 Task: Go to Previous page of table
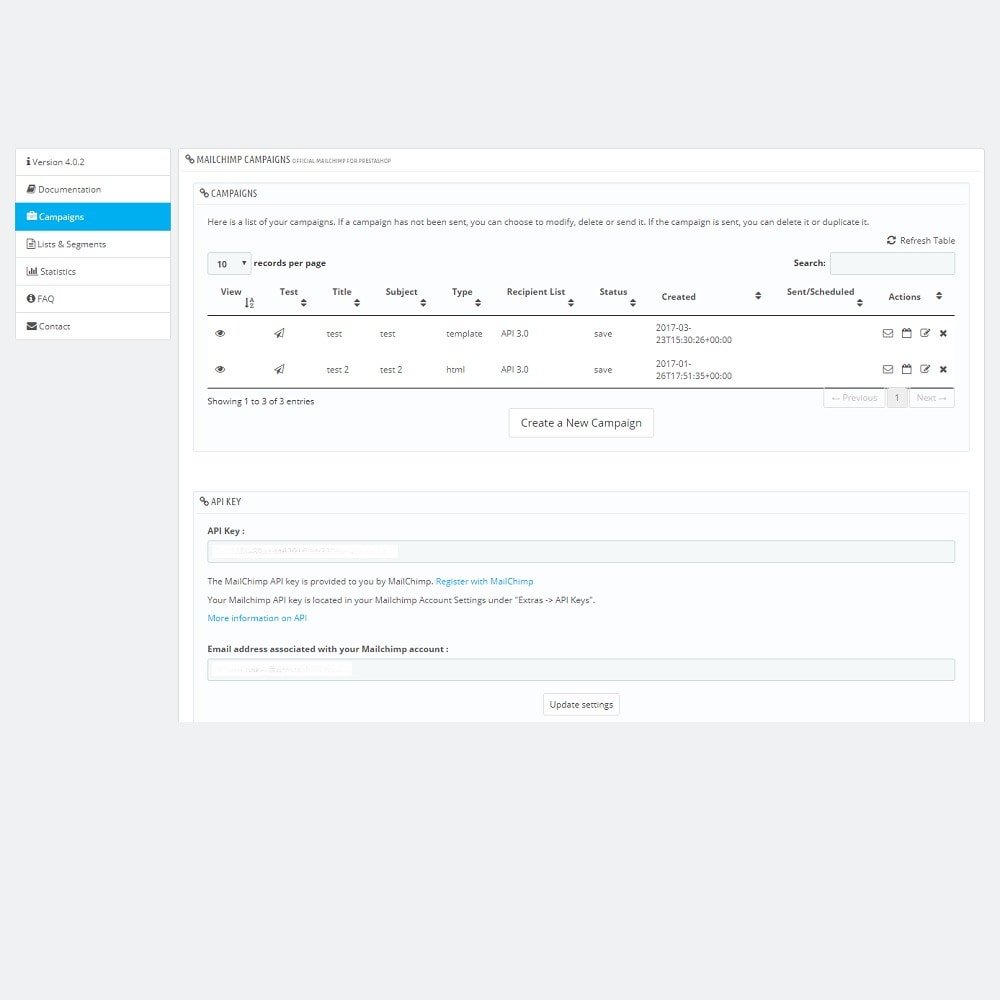click(x=854, y=398)
